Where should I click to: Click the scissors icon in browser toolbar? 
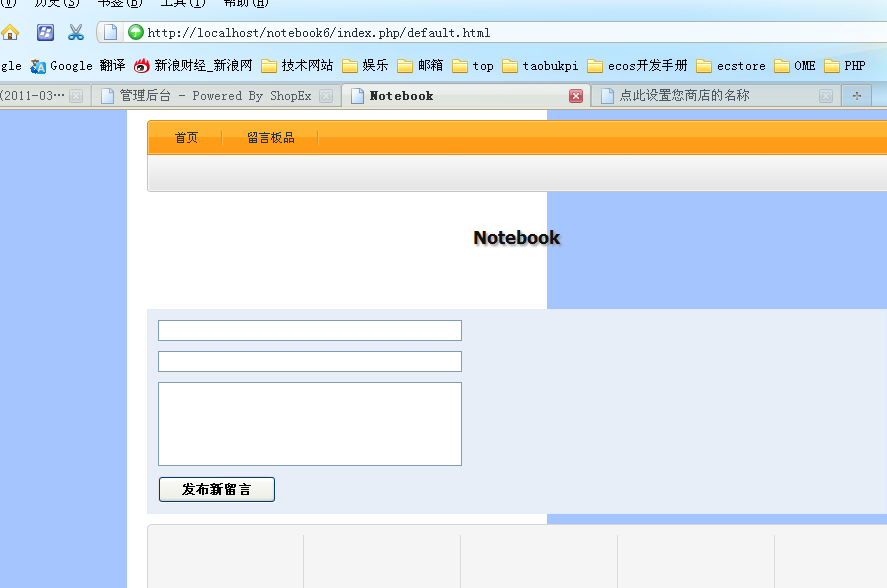(76, 32)
